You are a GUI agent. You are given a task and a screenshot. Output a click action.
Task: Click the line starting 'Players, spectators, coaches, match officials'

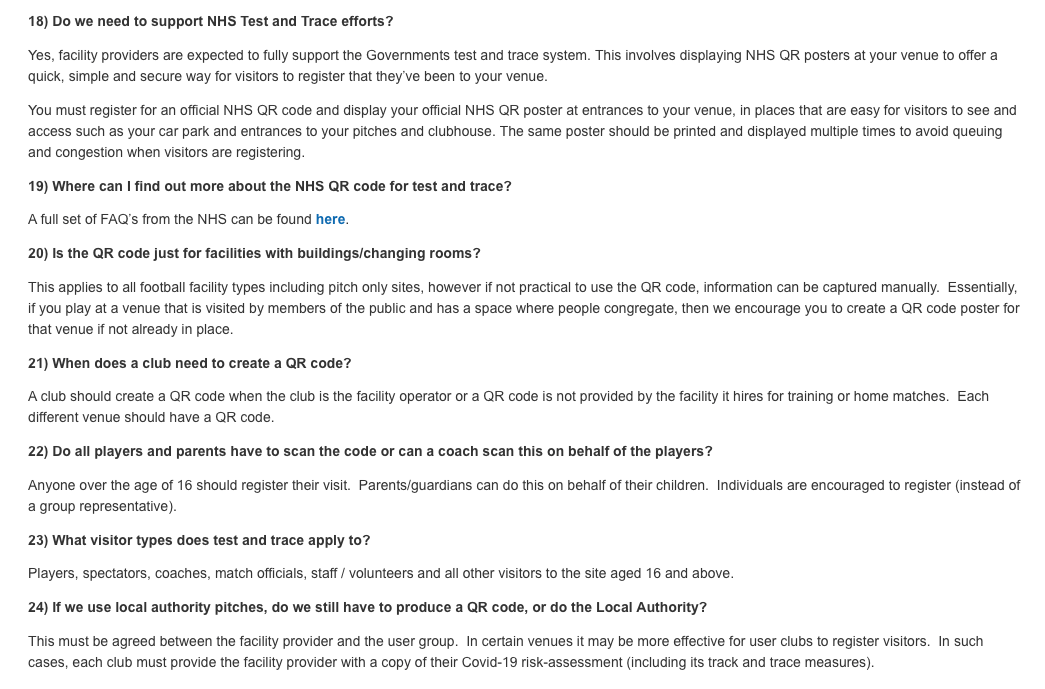[380, 574]
